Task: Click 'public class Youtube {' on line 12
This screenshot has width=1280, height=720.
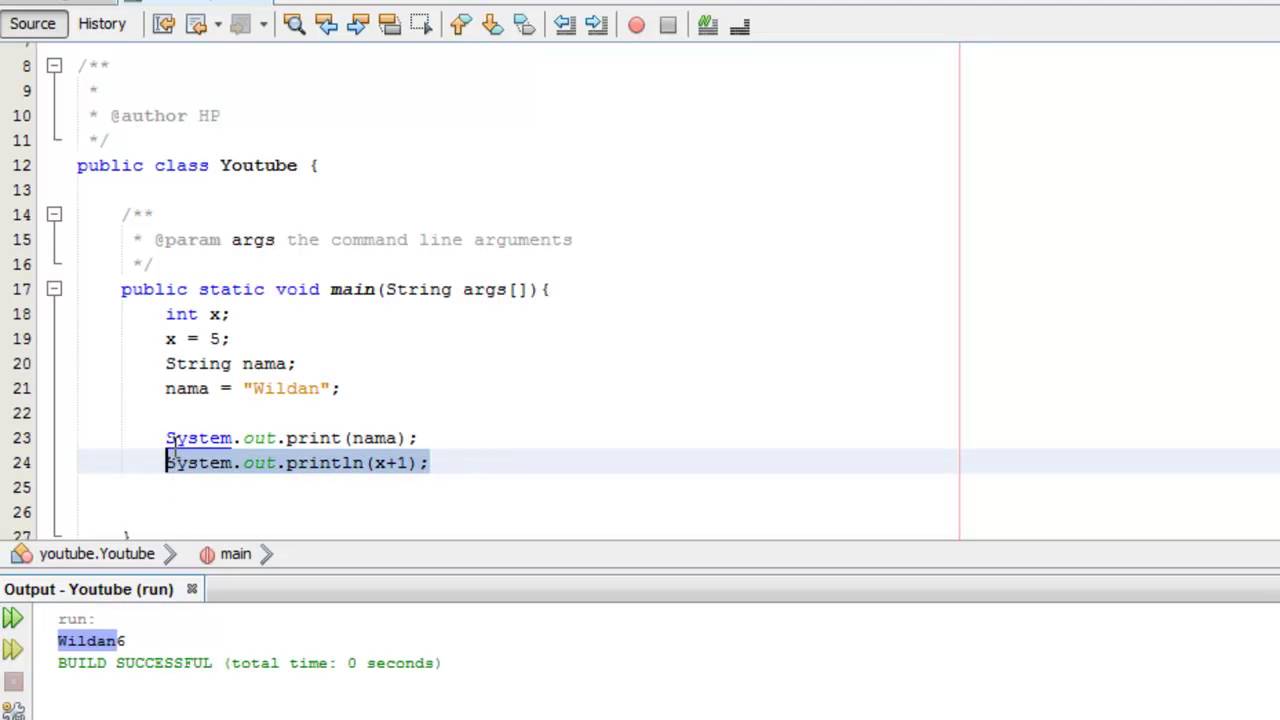Action: [x=197, y=166]
